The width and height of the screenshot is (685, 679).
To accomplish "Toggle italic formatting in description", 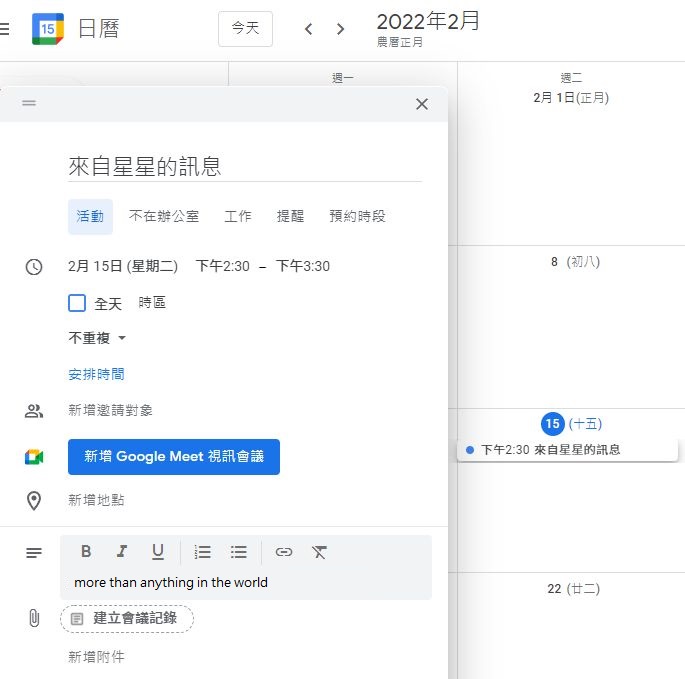I will click(122, 551).
